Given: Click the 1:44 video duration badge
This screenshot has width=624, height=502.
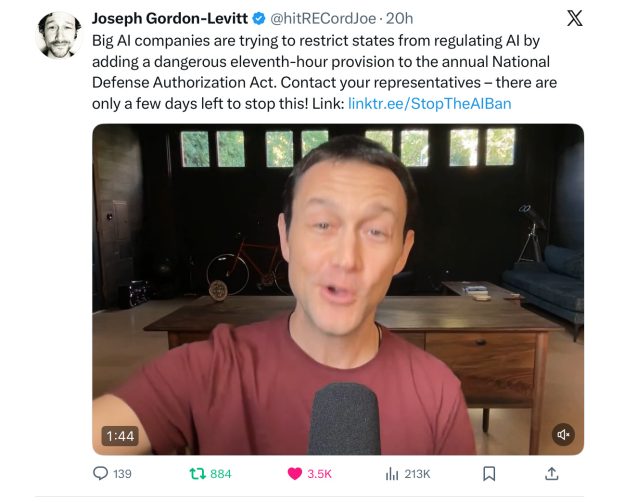Looking at the screenshot, I should point(120,436).
